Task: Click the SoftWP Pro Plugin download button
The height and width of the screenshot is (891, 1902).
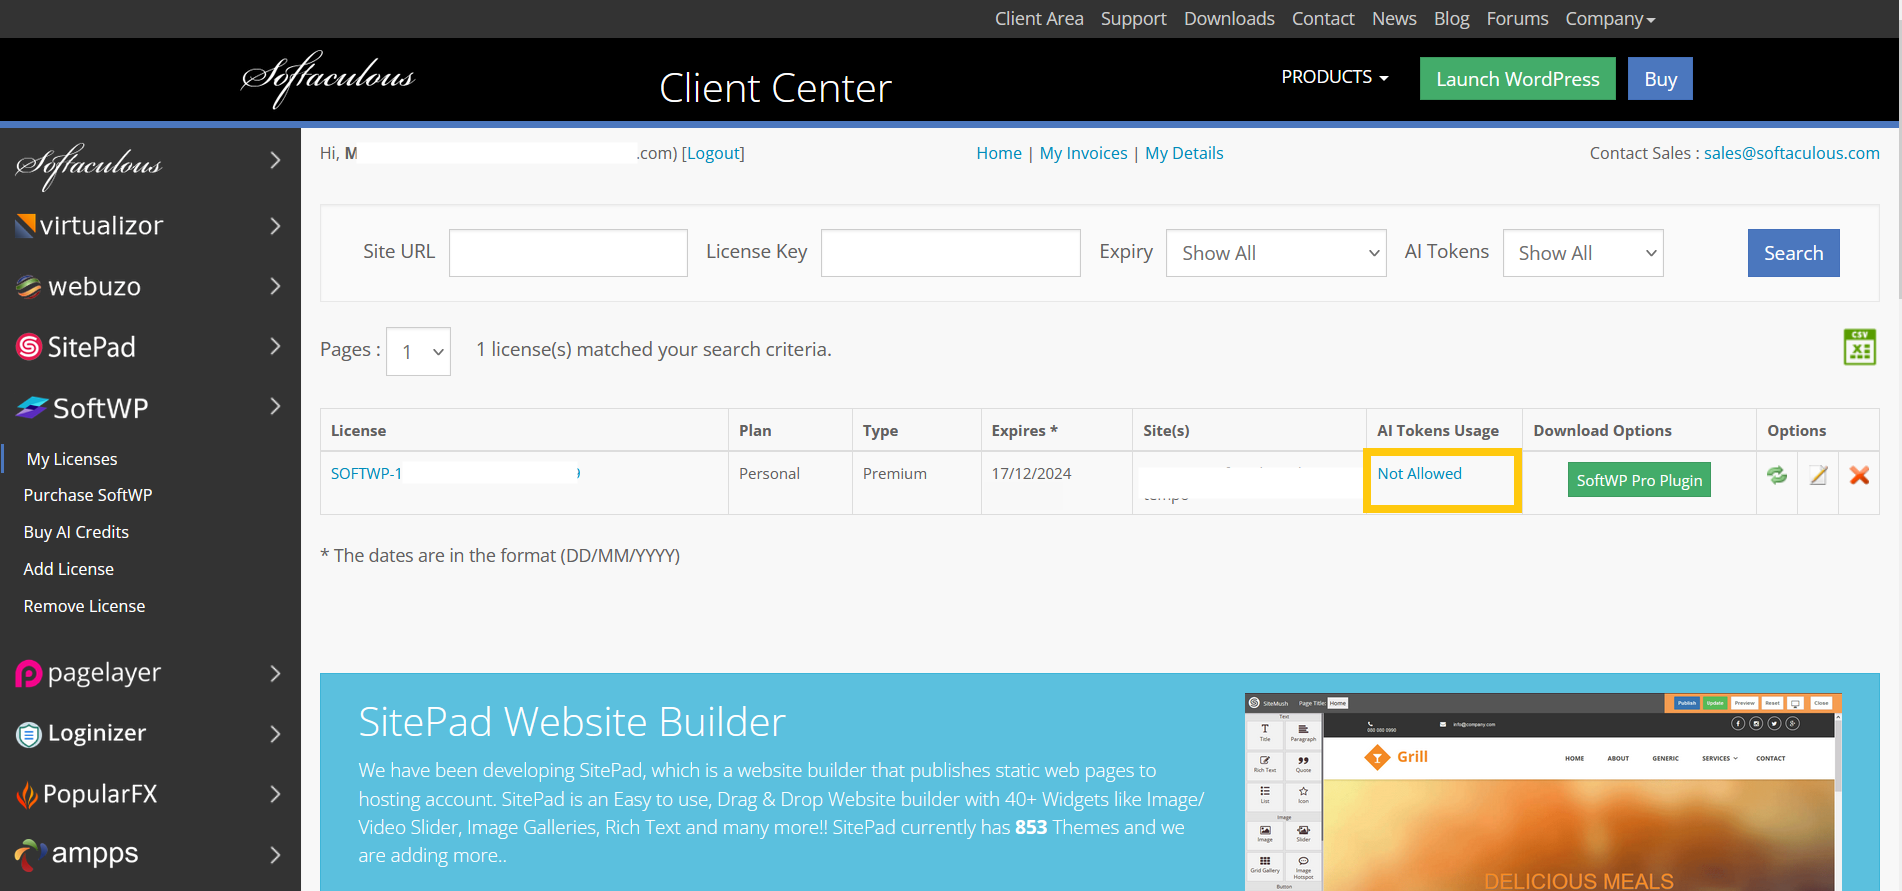Action: tap(1639, 480)
